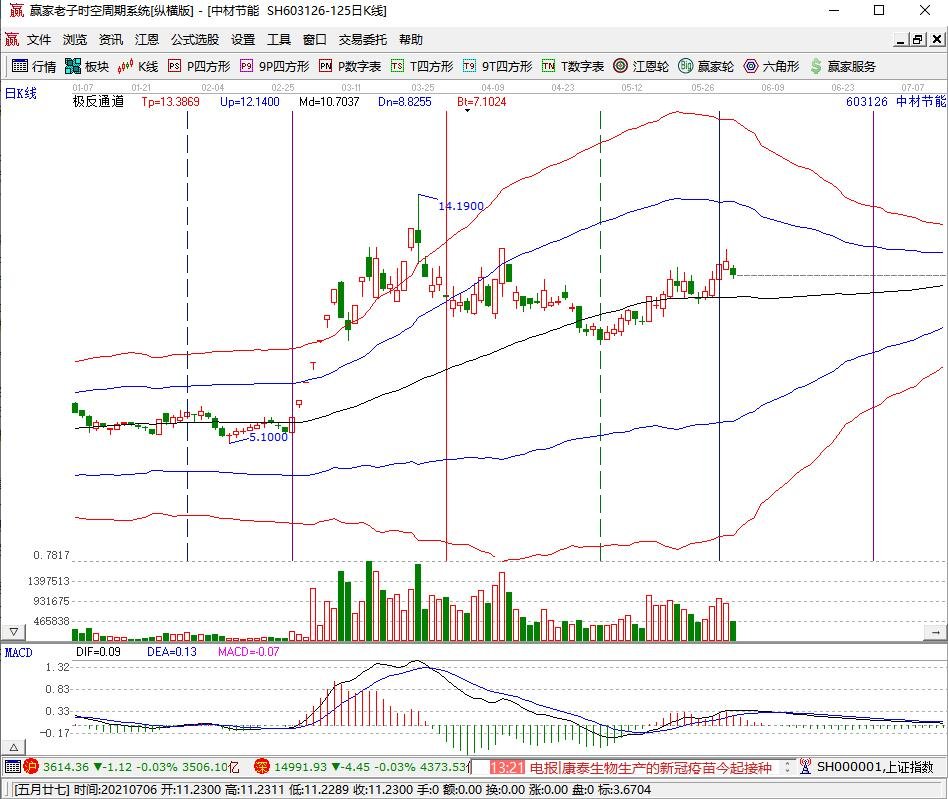Launch the 江恩轮 Gann wheel
The image size is (948, 799).
pos(641,67)
